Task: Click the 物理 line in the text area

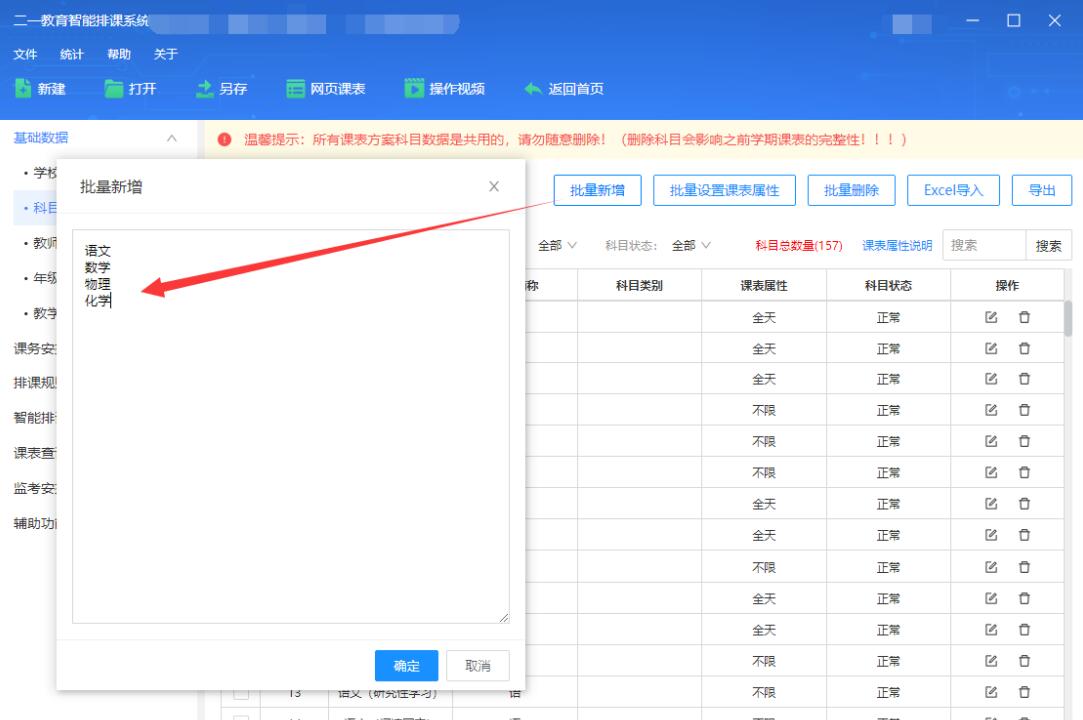Action: pos(97,284)
